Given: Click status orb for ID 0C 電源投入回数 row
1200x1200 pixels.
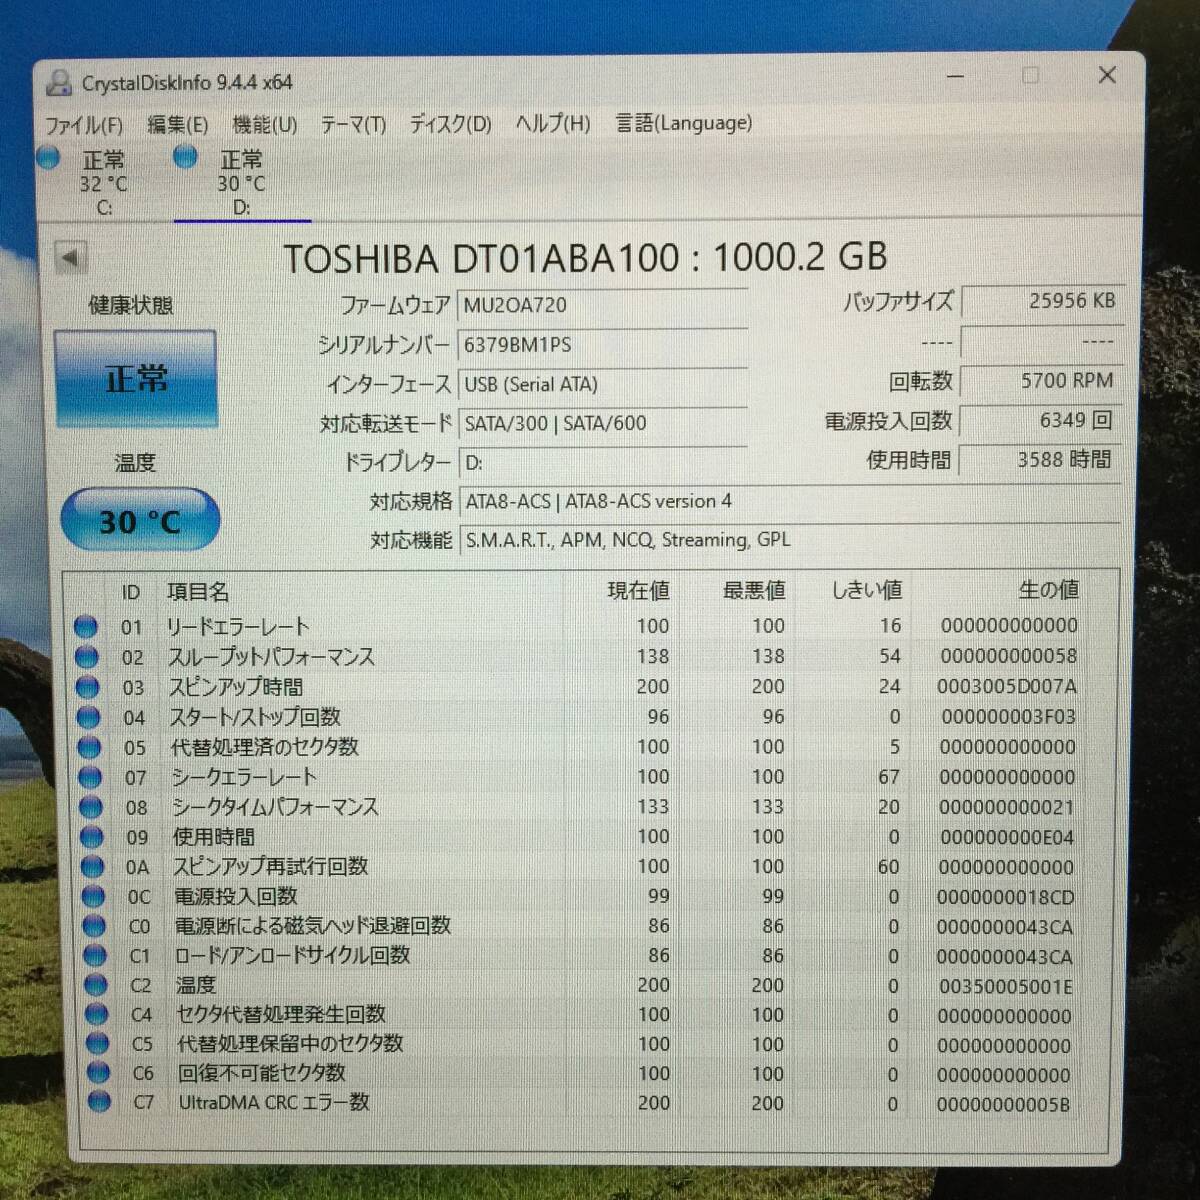Looking at the screenshot, I should click(x=94, y=897).
